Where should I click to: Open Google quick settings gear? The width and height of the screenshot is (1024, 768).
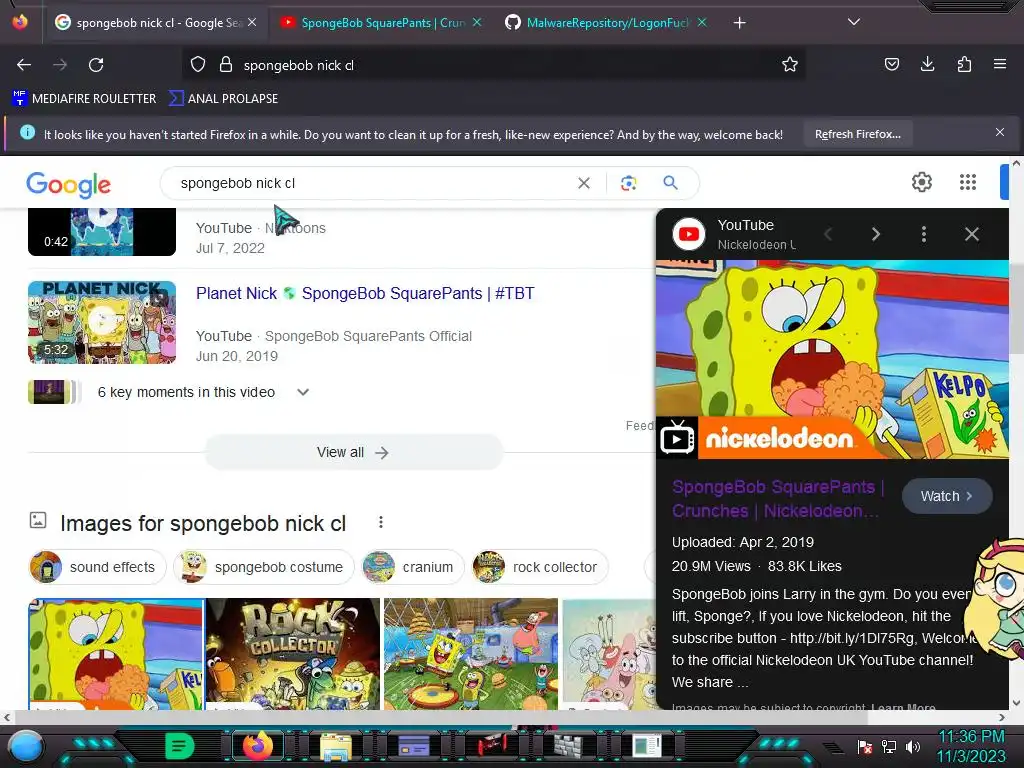click(x=921, y=182)
